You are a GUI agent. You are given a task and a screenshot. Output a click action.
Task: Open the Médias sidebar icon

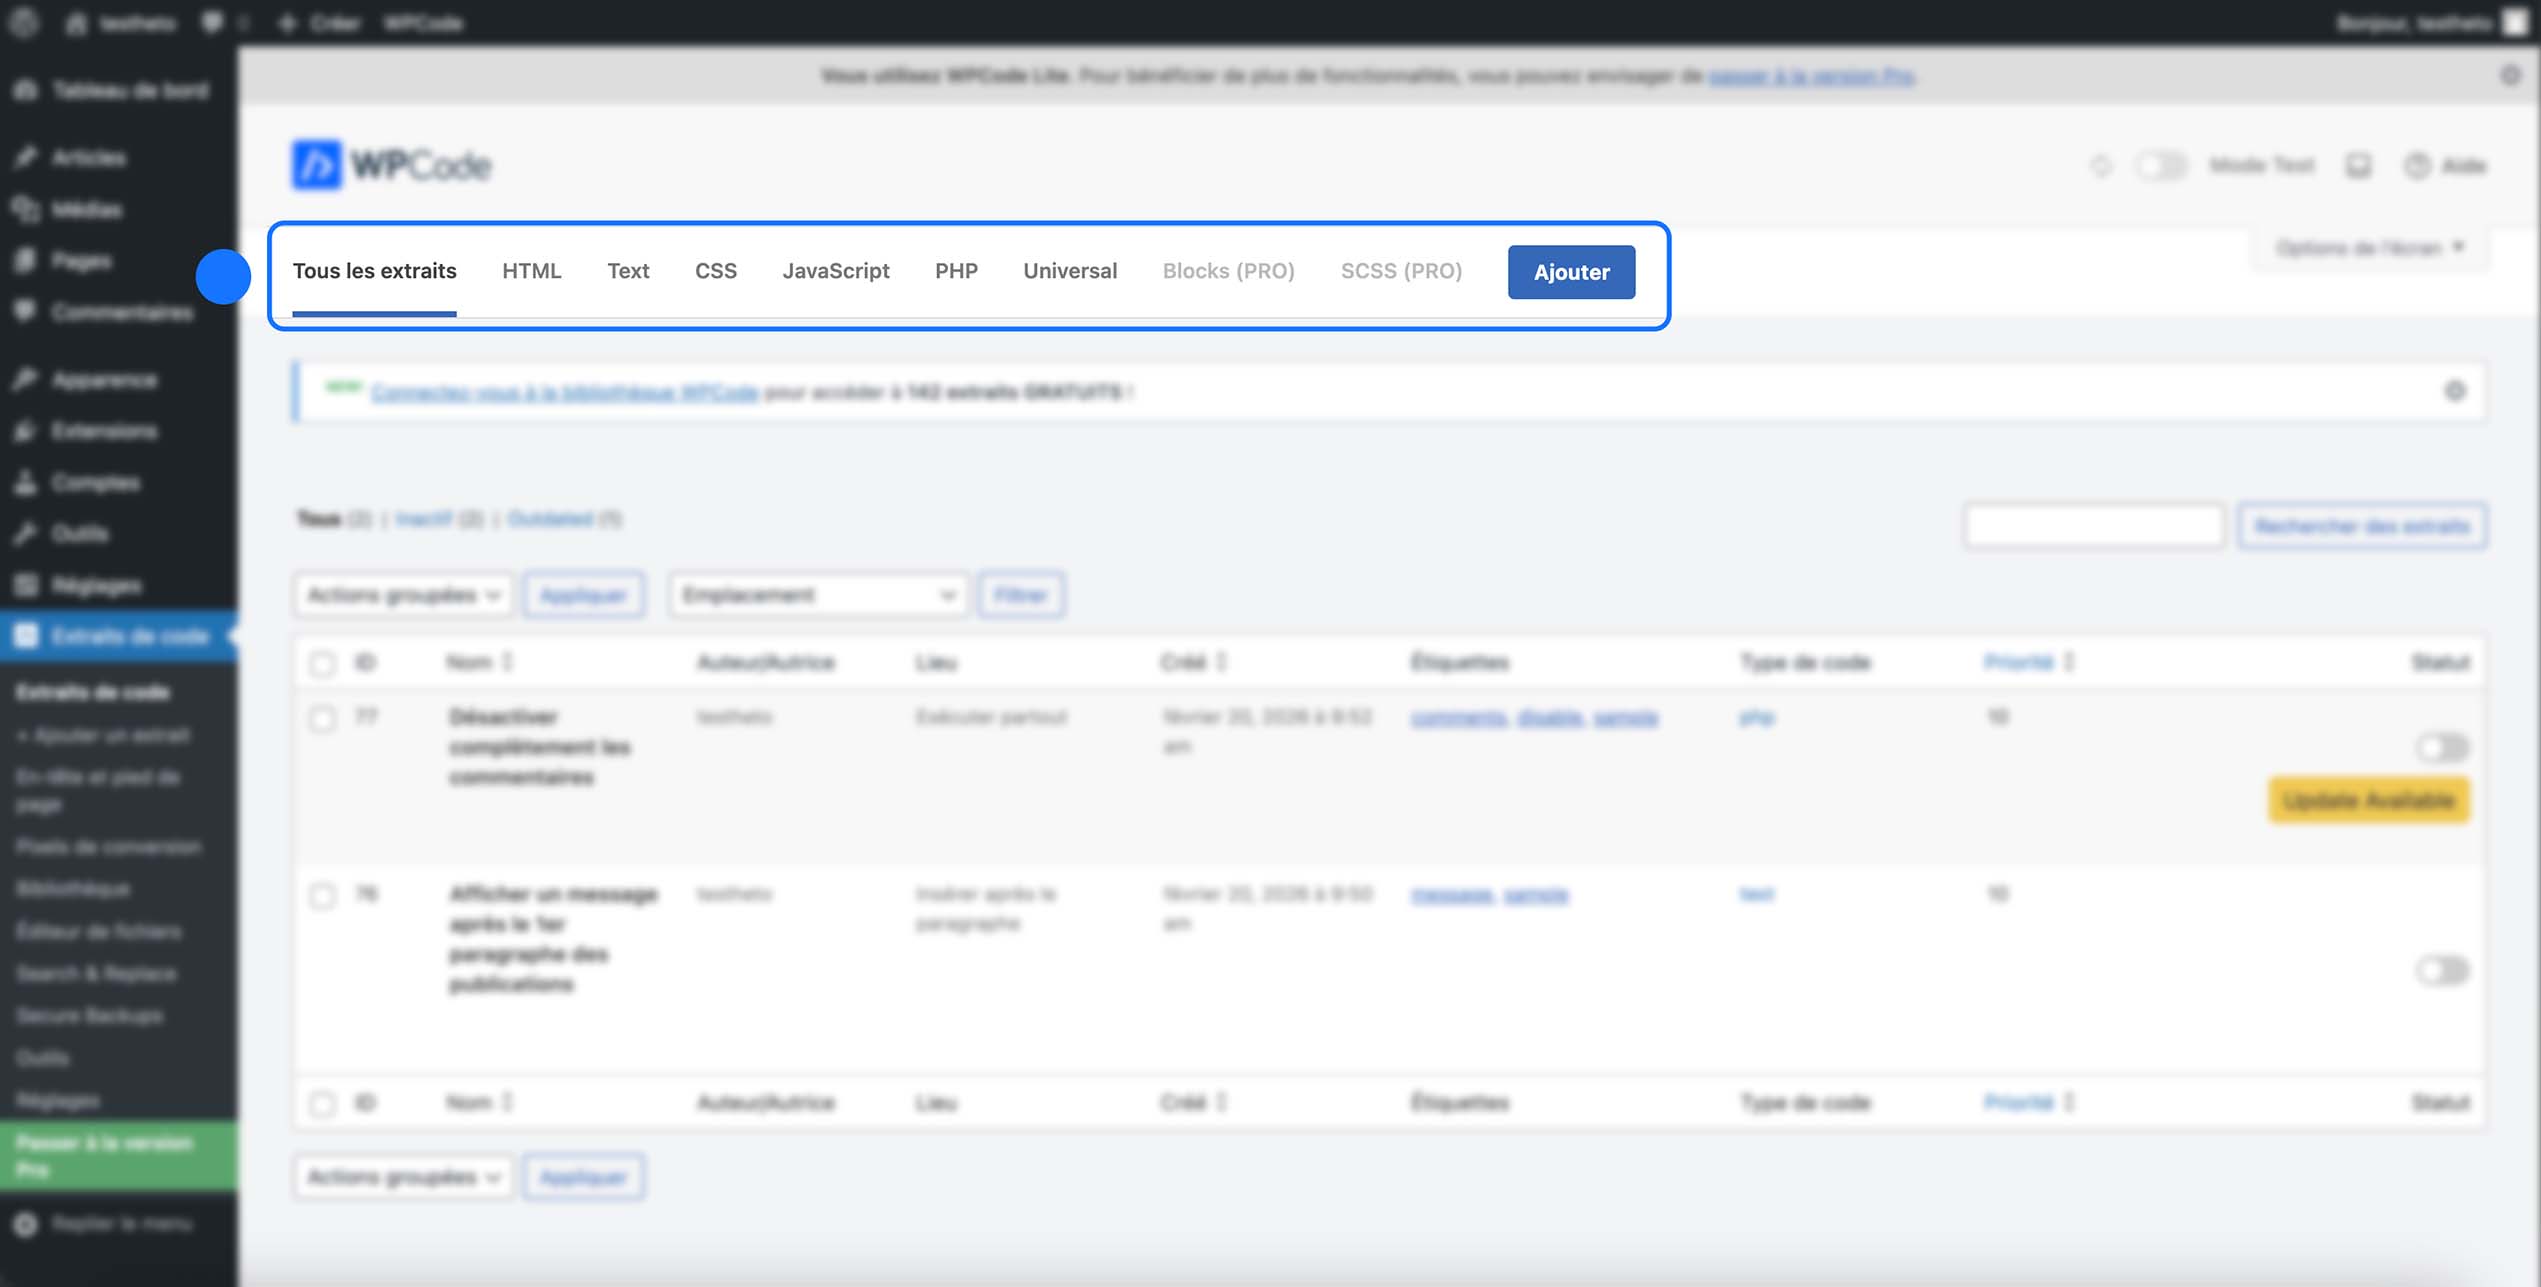[27, 209]
